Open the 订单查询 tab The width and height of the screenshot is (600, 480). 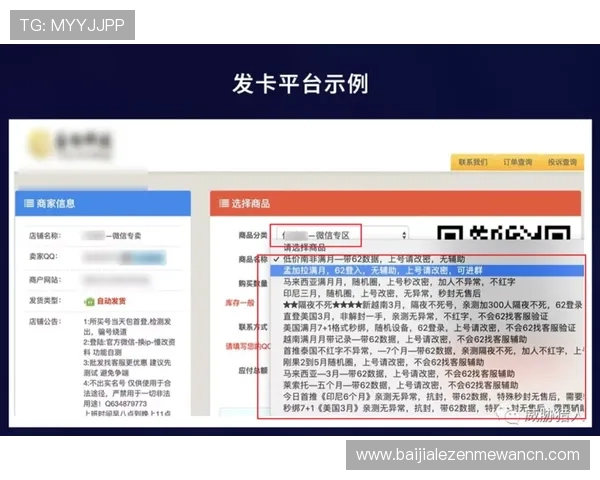click(x=517, y=162)
